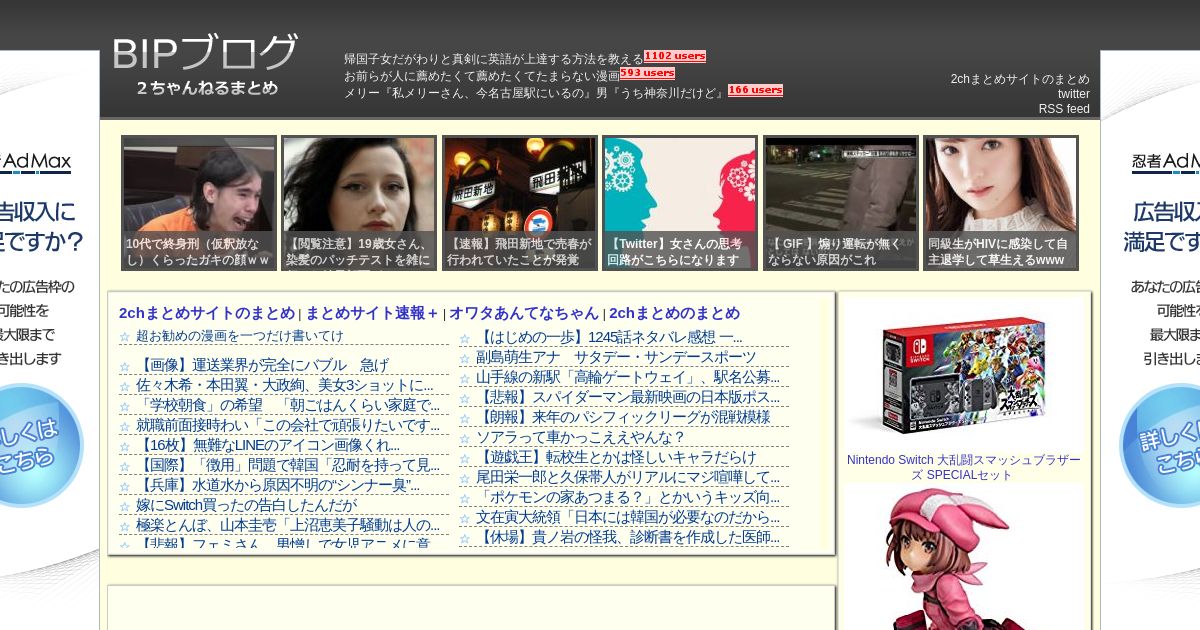Open the twitter header link
This screenshot has width=1200, height=630.
(1074, 94)
